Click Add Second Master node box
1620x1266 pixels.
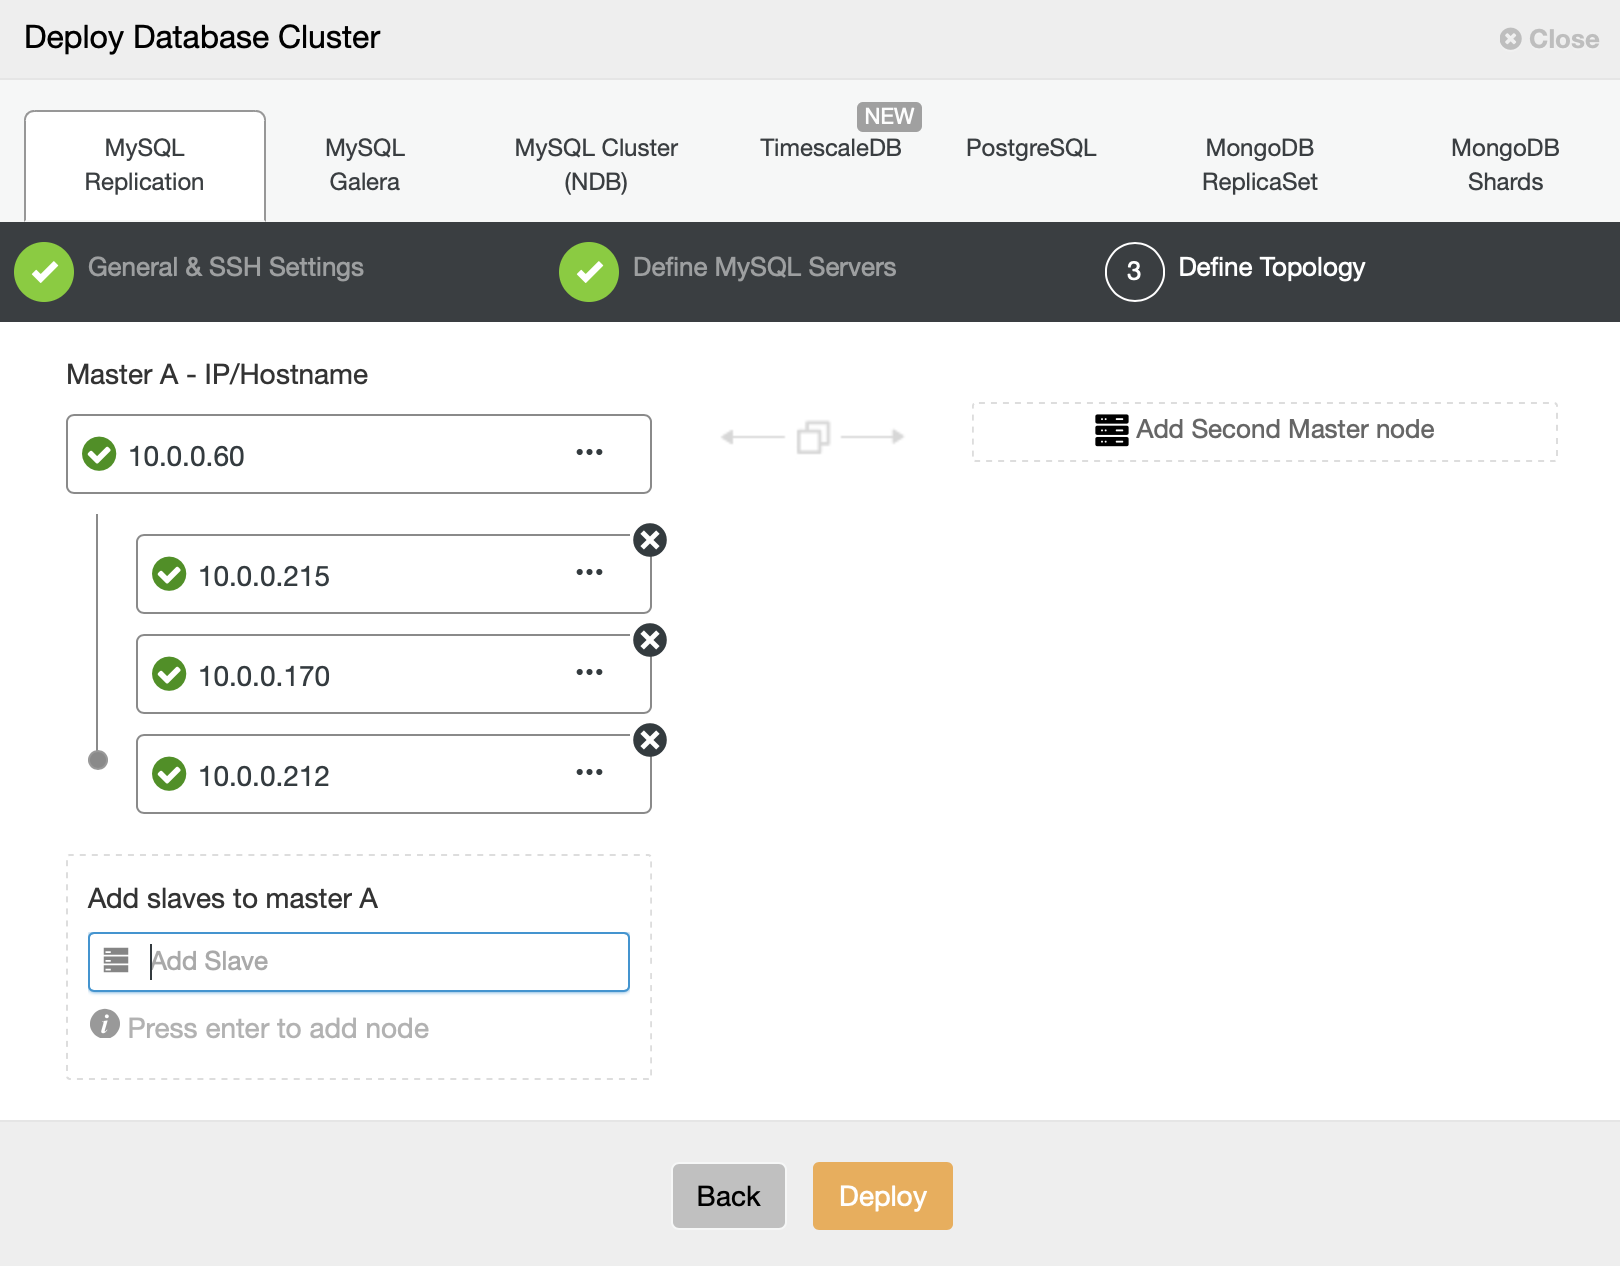point(1265,432)
